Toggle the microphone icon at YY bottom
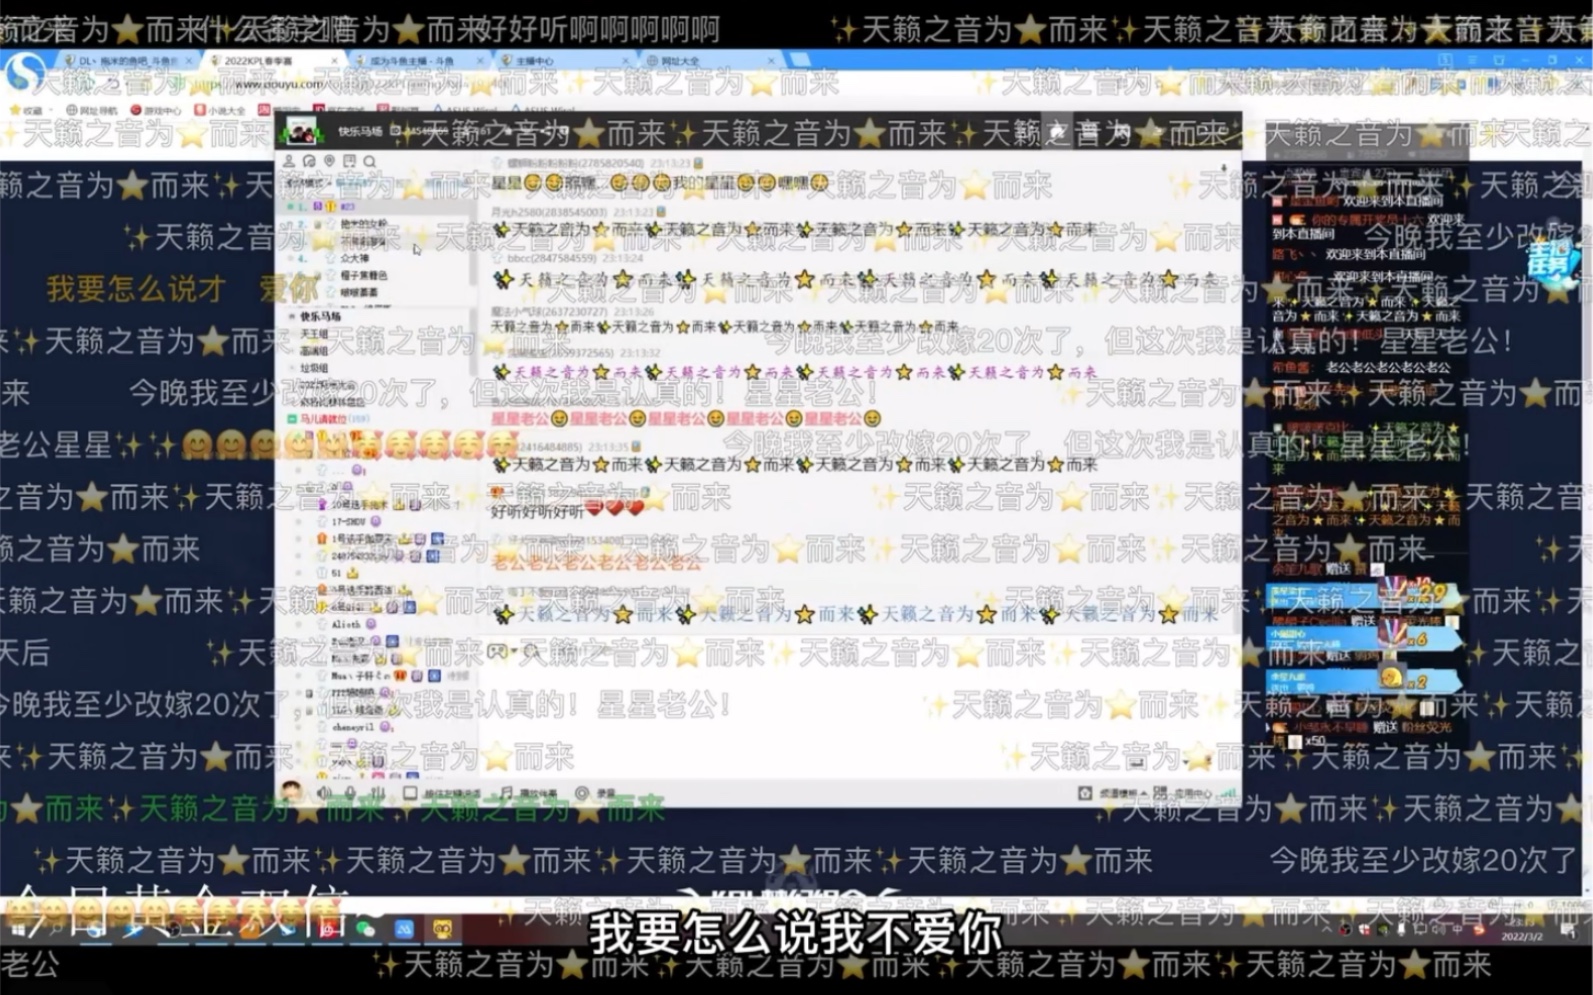The height and width of the screenshot is (995, 1593). (x=350, y=793)
